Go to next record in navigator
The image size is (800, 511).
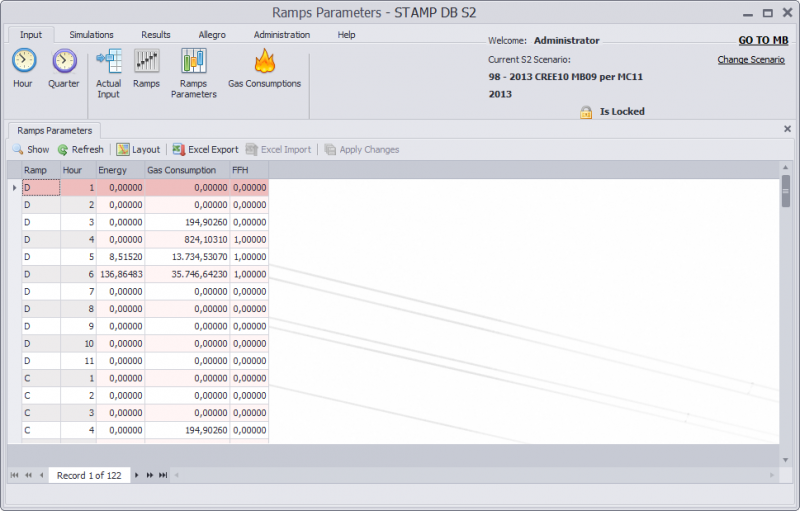(x=137, y=475)
